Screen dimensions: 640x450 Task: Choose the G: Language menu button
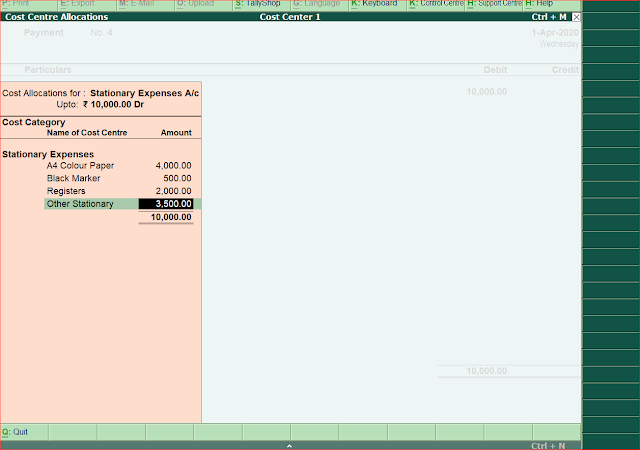[x=320, y=4]
